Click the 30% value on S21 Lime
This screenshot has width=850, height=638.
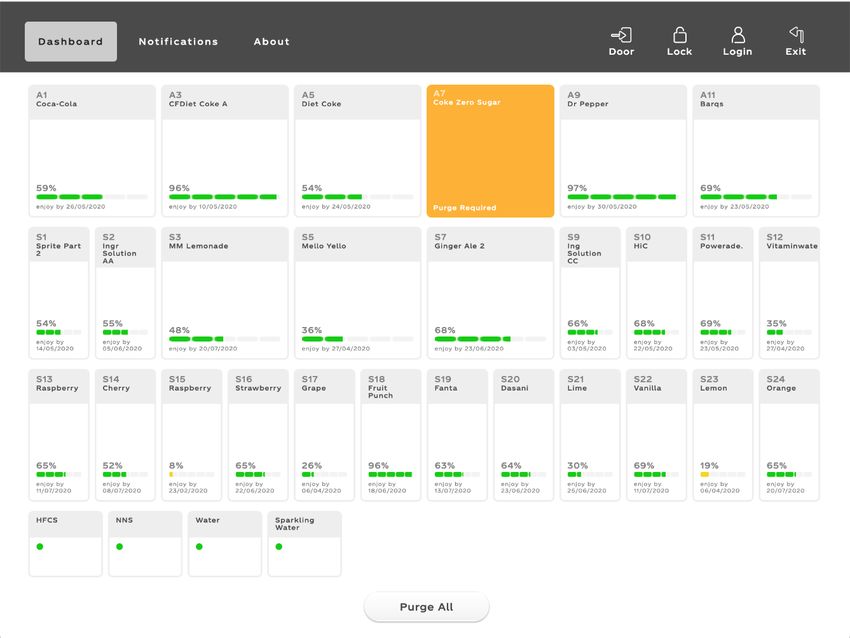577,466
